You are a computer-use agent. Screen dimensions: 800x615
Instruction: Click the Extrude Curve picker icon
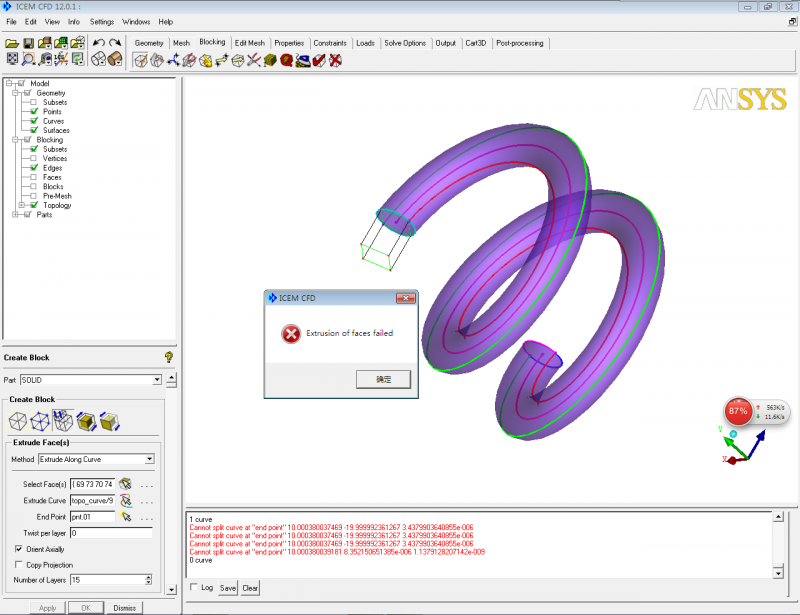point(126,500)
